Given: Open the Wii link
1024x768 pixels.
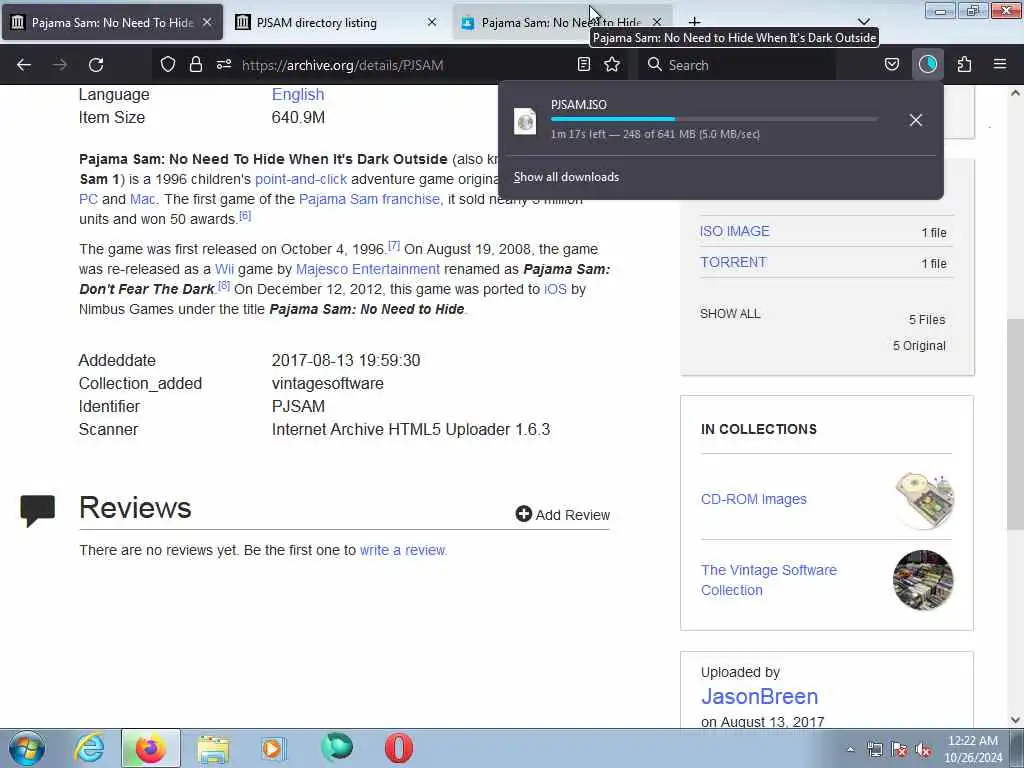Looking at the screenshot, I should point(224,269).
